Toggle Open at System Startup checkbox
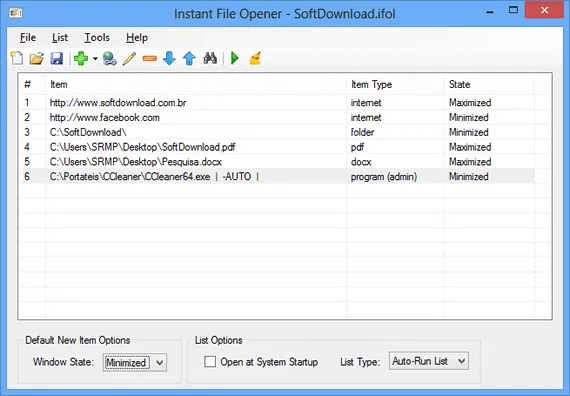Viewport: 570px width, 396px height. [210, 362]
